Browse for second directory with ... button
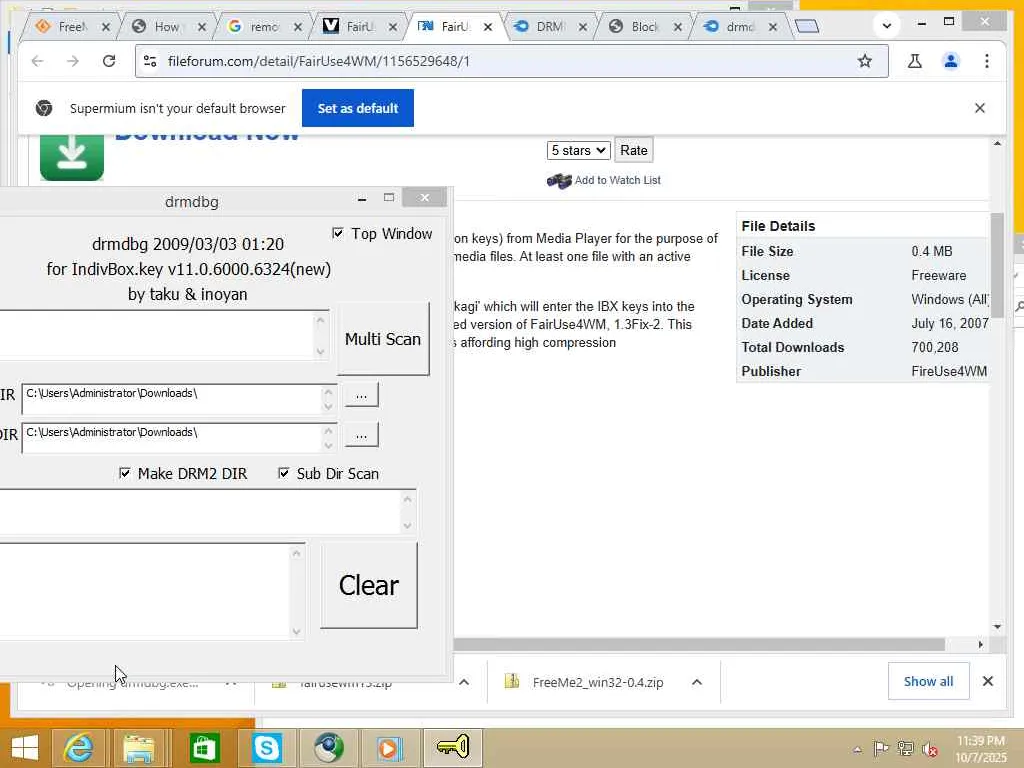The height and width of the screenshot is (768, 1024). (361, 435)
